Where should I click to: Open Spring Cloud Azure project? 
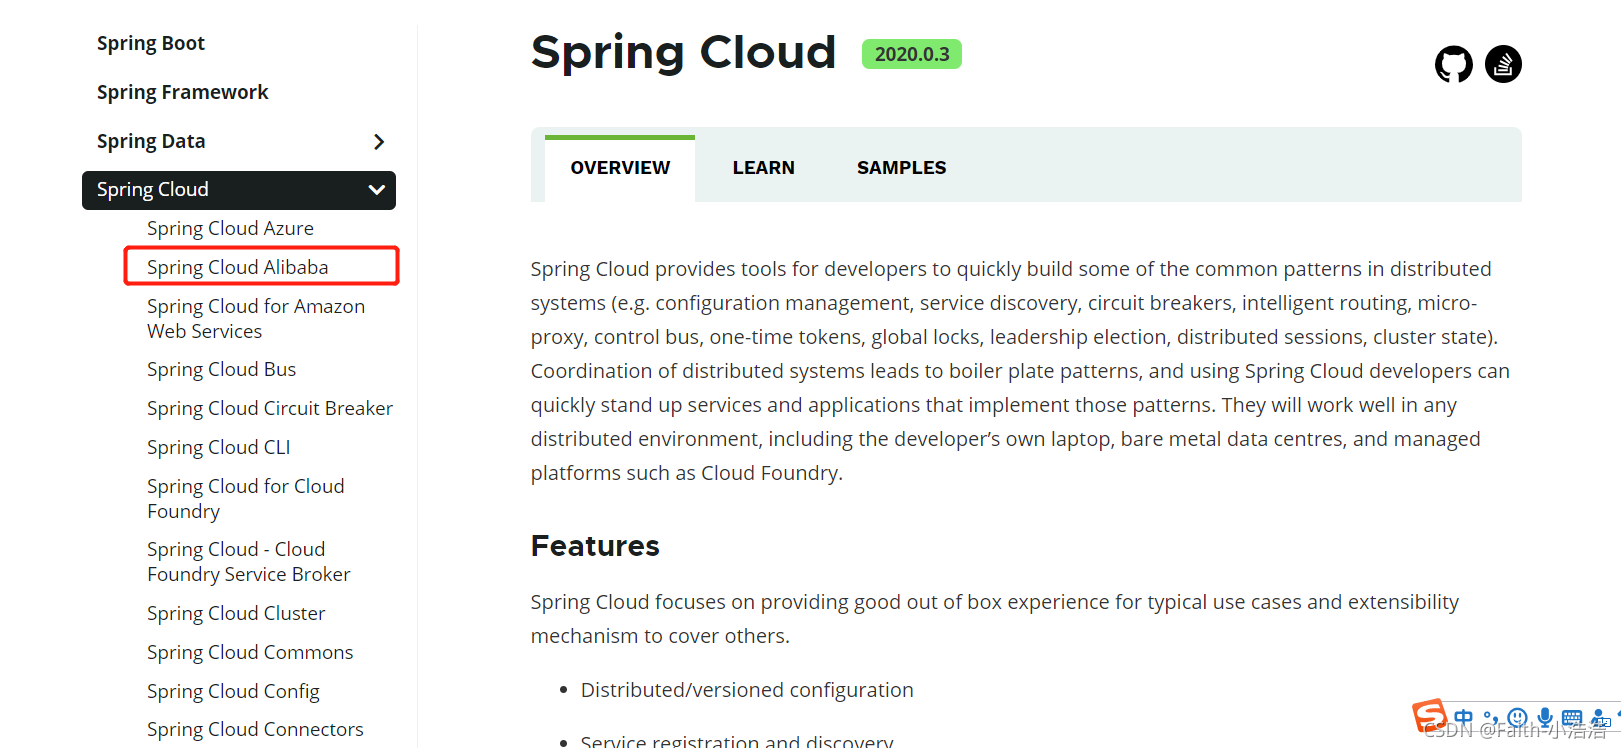(x=230, y=228)
